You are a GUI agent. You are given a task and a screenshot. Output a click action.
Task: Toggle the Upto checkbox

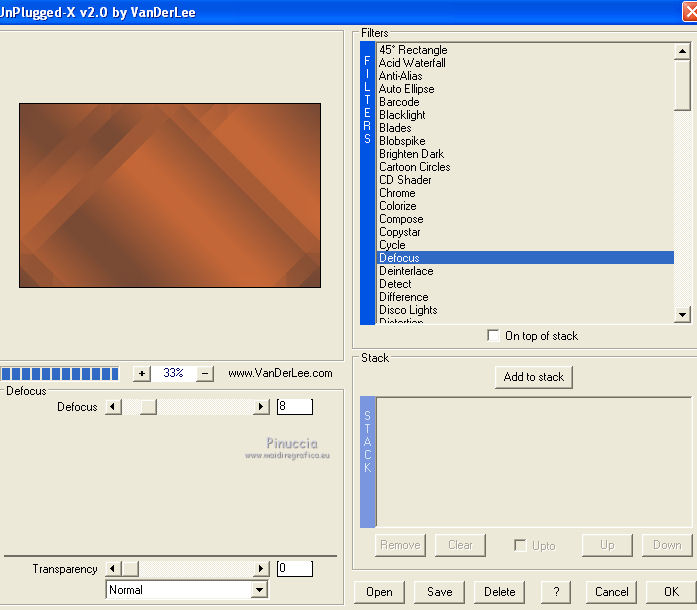(x=520, y=545)
